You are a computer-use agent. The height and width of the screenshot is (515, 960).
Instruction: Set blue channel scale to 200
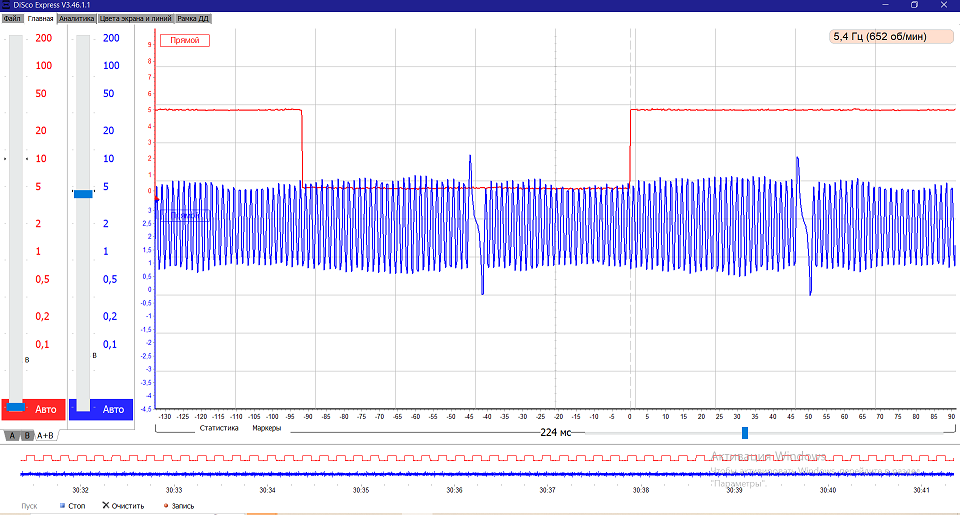pyautogui.click(x=111, y=38)
